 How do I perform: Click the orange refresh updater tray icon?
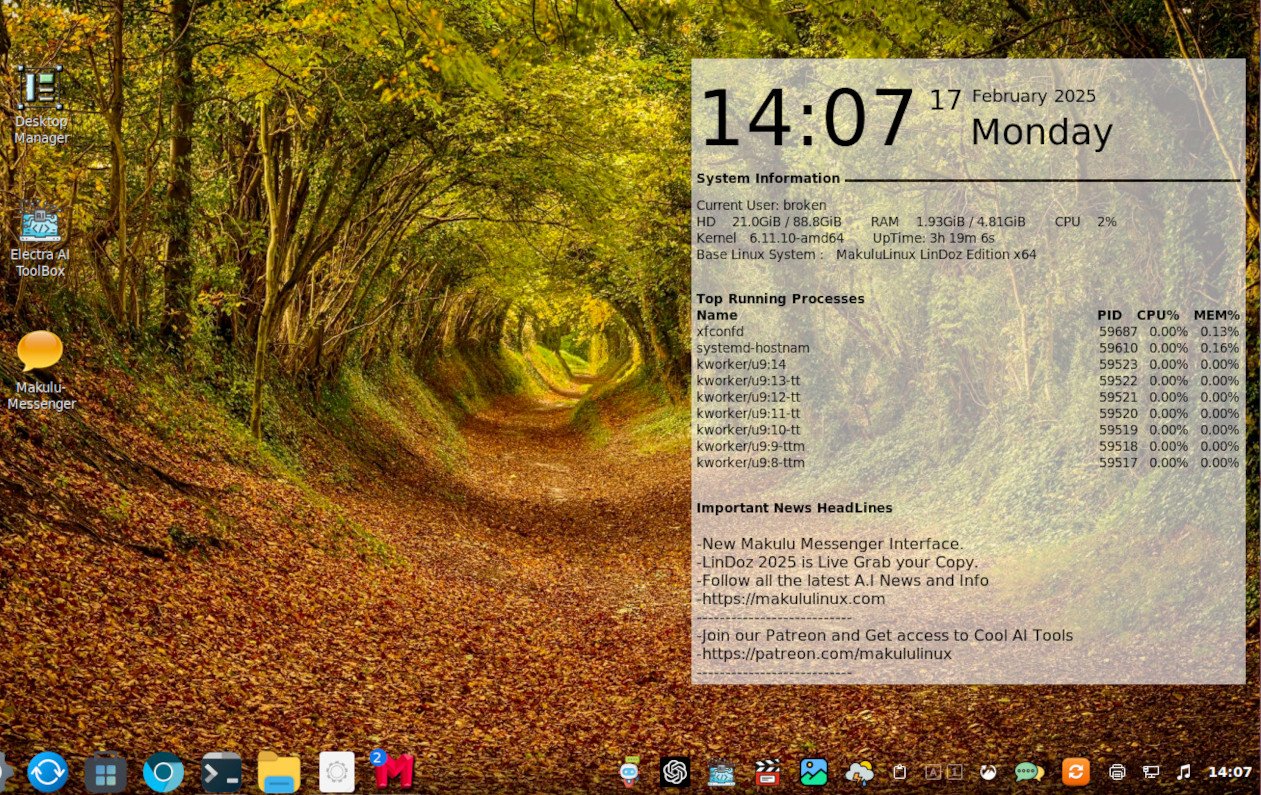1075,772
